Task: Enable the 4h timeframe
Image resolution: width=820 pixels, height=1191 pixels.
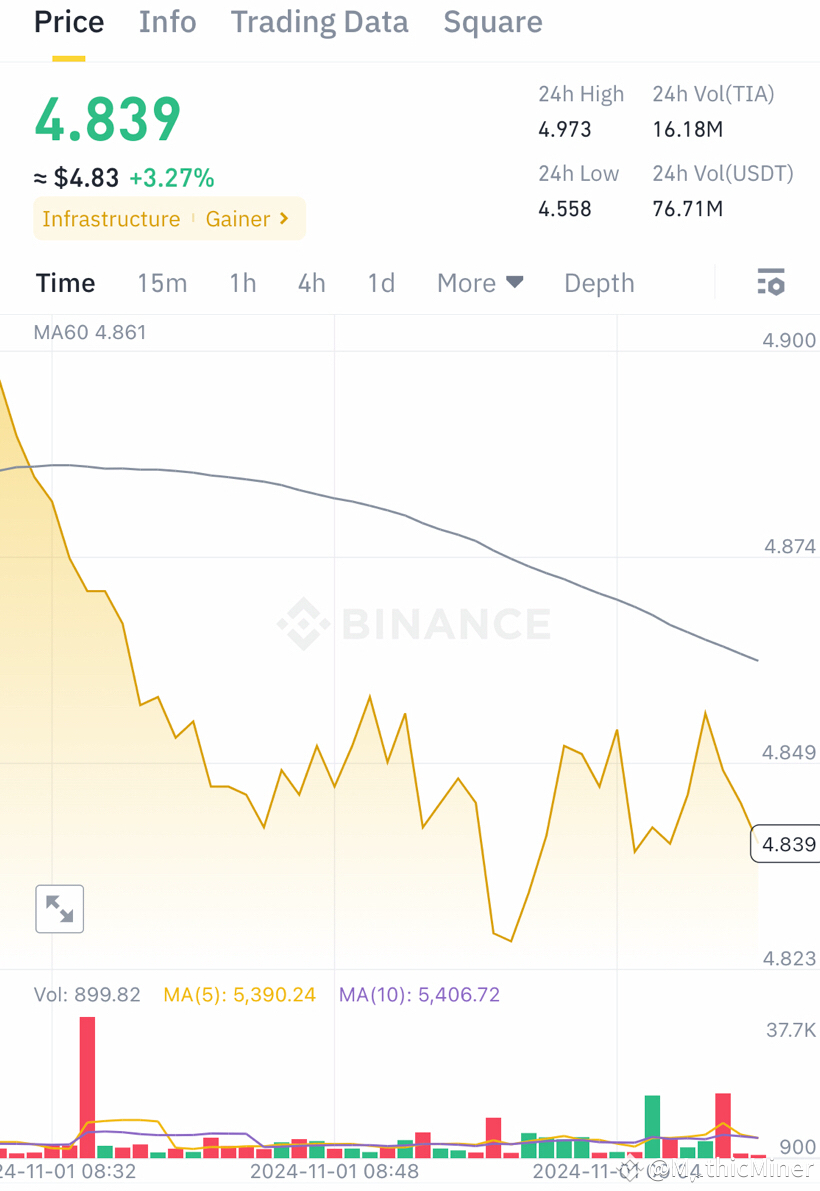Action: click(311, 283)
